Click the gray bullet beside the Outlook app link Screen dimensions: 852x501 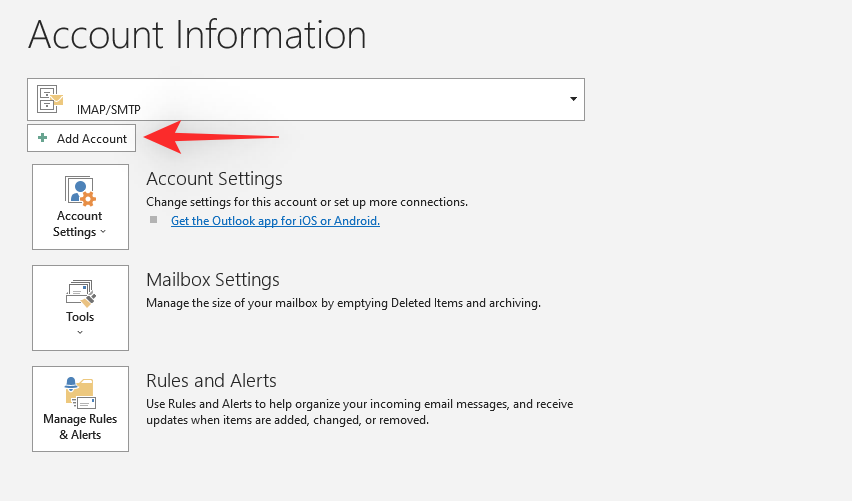154,221
